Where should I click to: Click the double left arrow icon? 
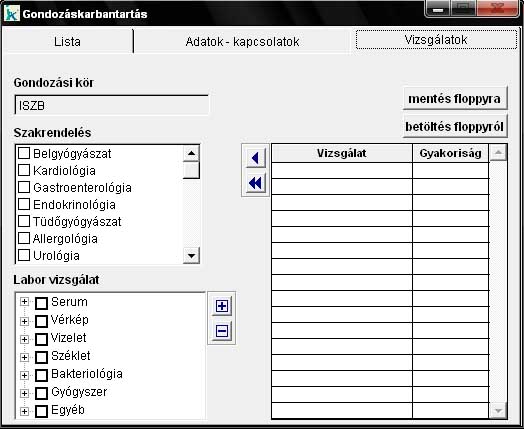(x=256, y=183)
